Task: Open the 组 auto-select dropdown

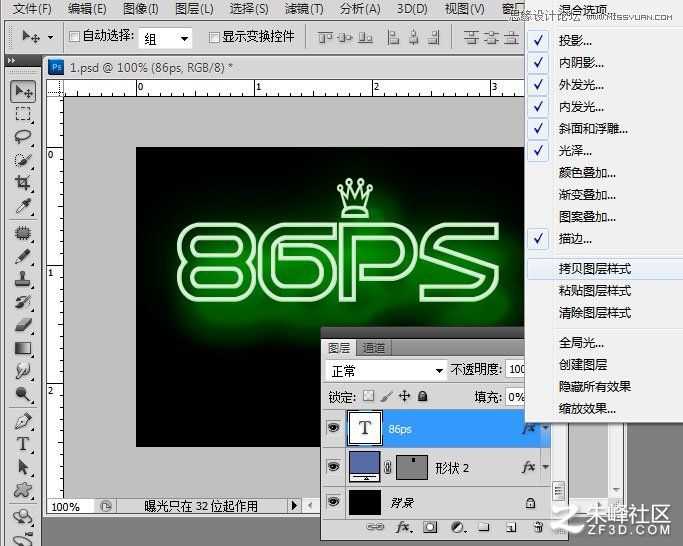Action: pyautogui.click(x=166, y=38)
